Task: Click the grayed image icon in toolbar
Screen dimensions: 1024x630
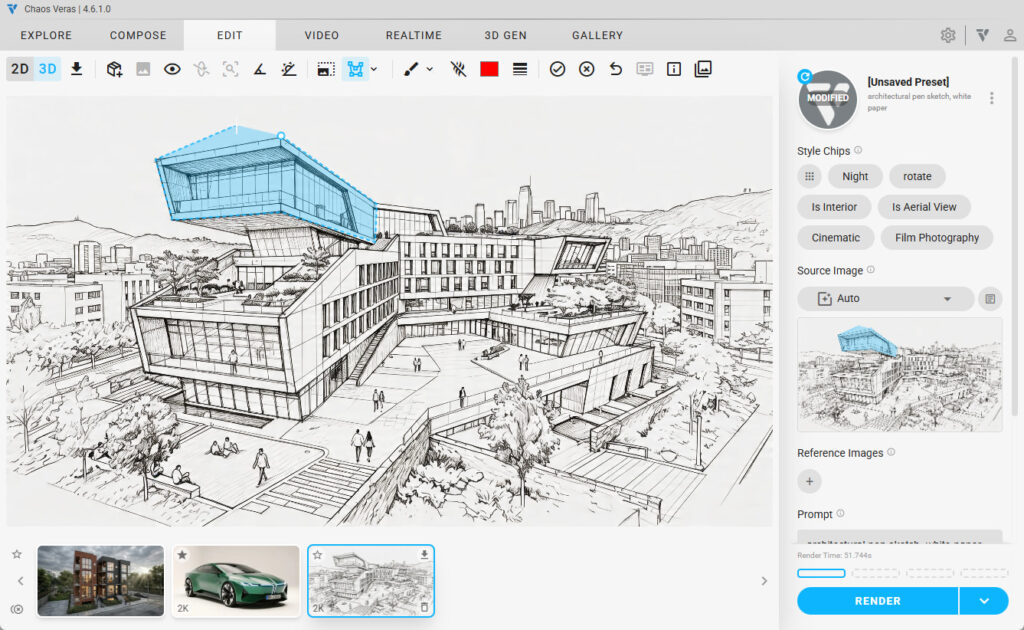Action: pyautogui.click(x=143, y=69)
